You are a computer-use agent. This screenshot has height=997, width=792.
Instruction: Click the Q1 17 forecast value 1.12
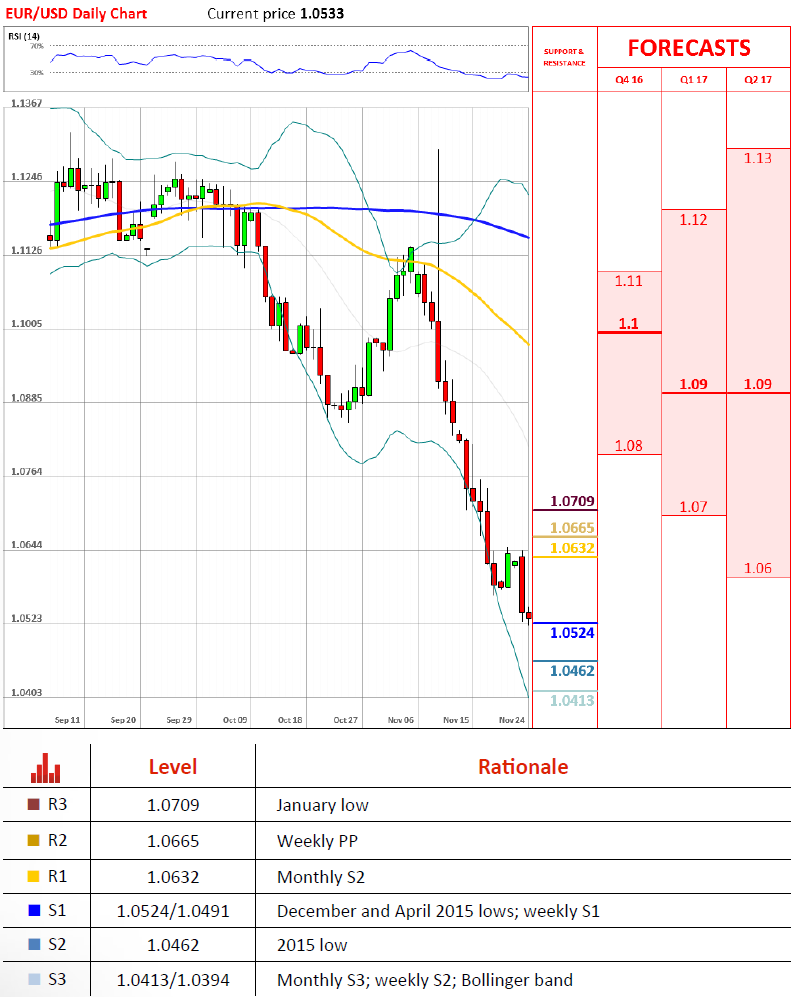coord(693,219)
